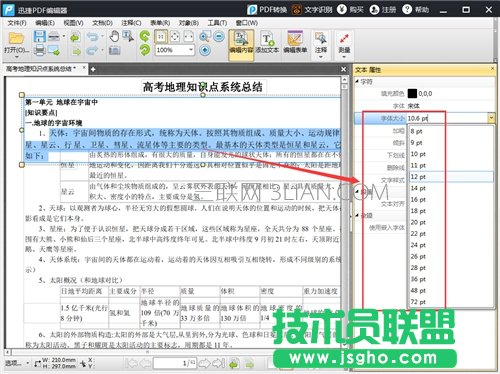Zoom in with the plus button

(x=205, y=50)
